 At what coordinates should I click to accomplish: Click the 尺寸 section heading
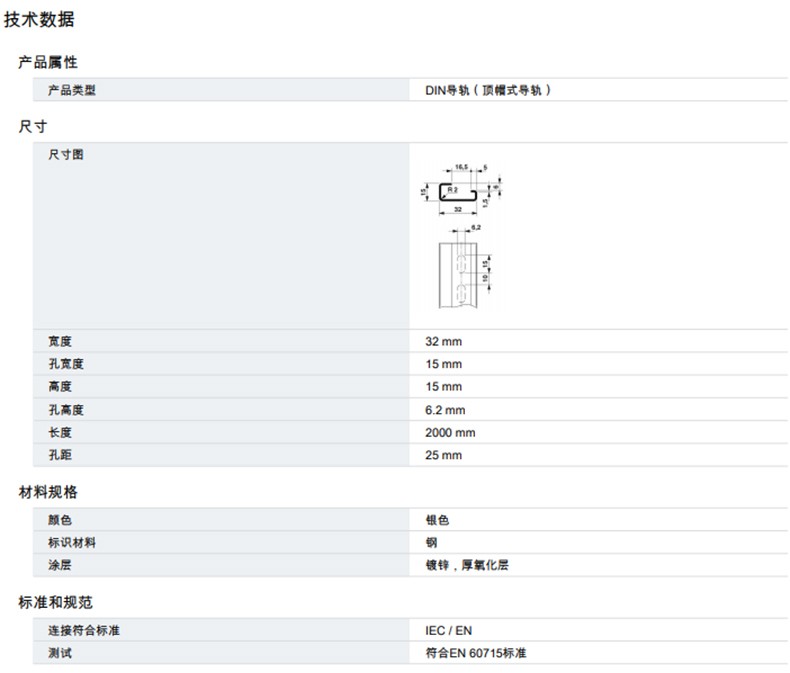[33, 127]
